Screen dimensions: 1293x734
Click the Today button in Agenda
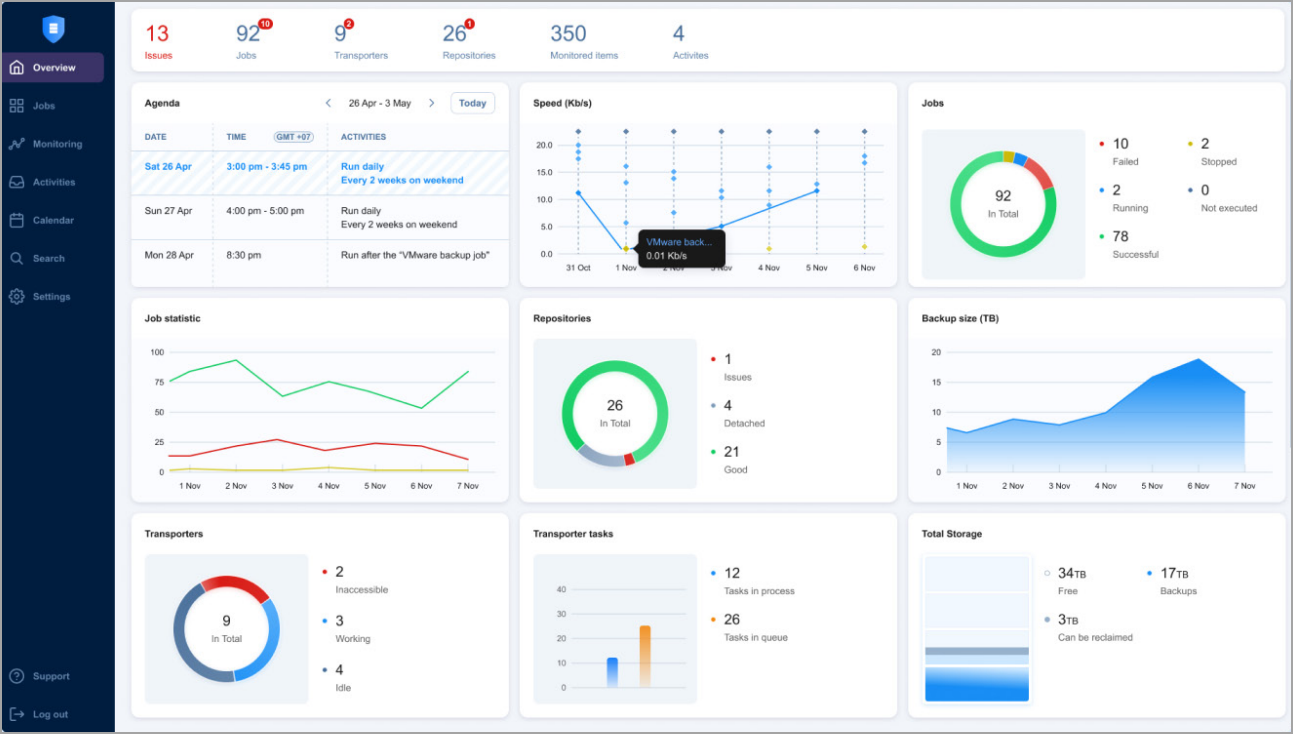click(472, 103)
